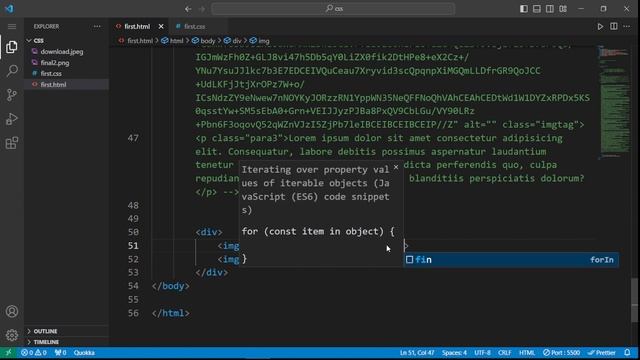Viewport: 640px width, 360px height.
Task: Run the file with play button
Action: (x=600, y=27)
